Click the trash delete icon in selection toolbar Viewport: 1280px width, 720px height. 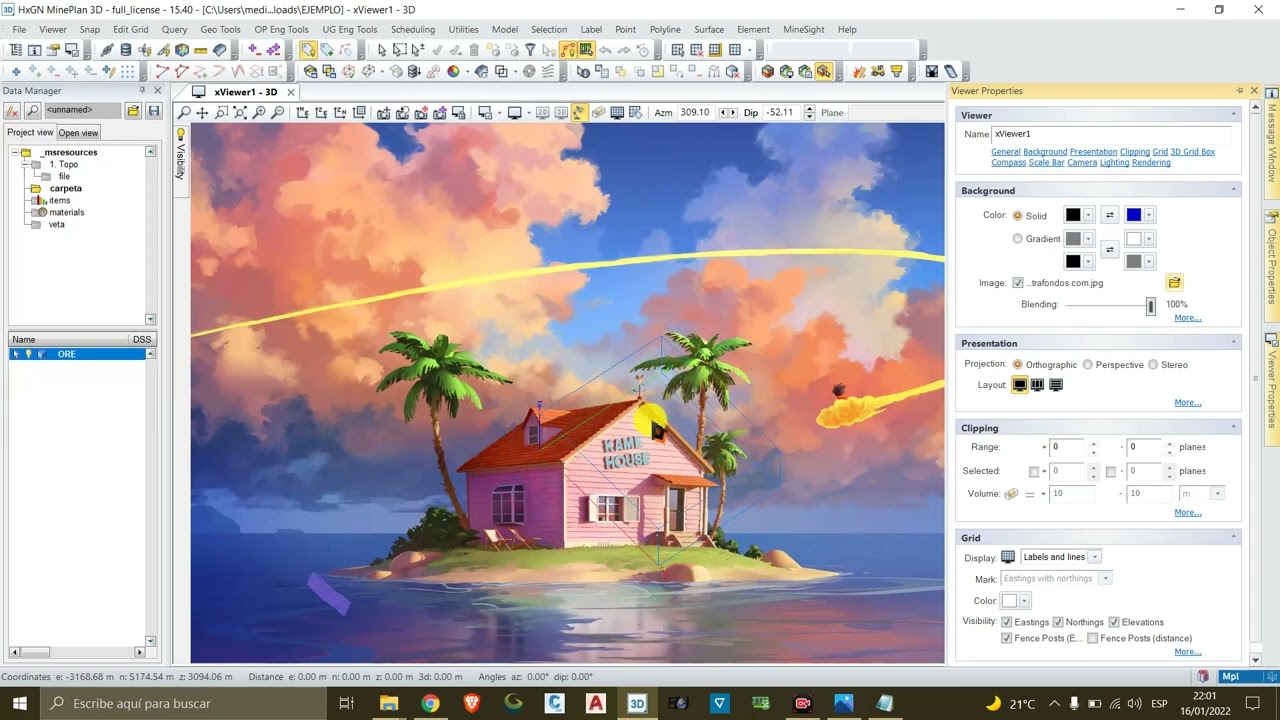(474, 50)
